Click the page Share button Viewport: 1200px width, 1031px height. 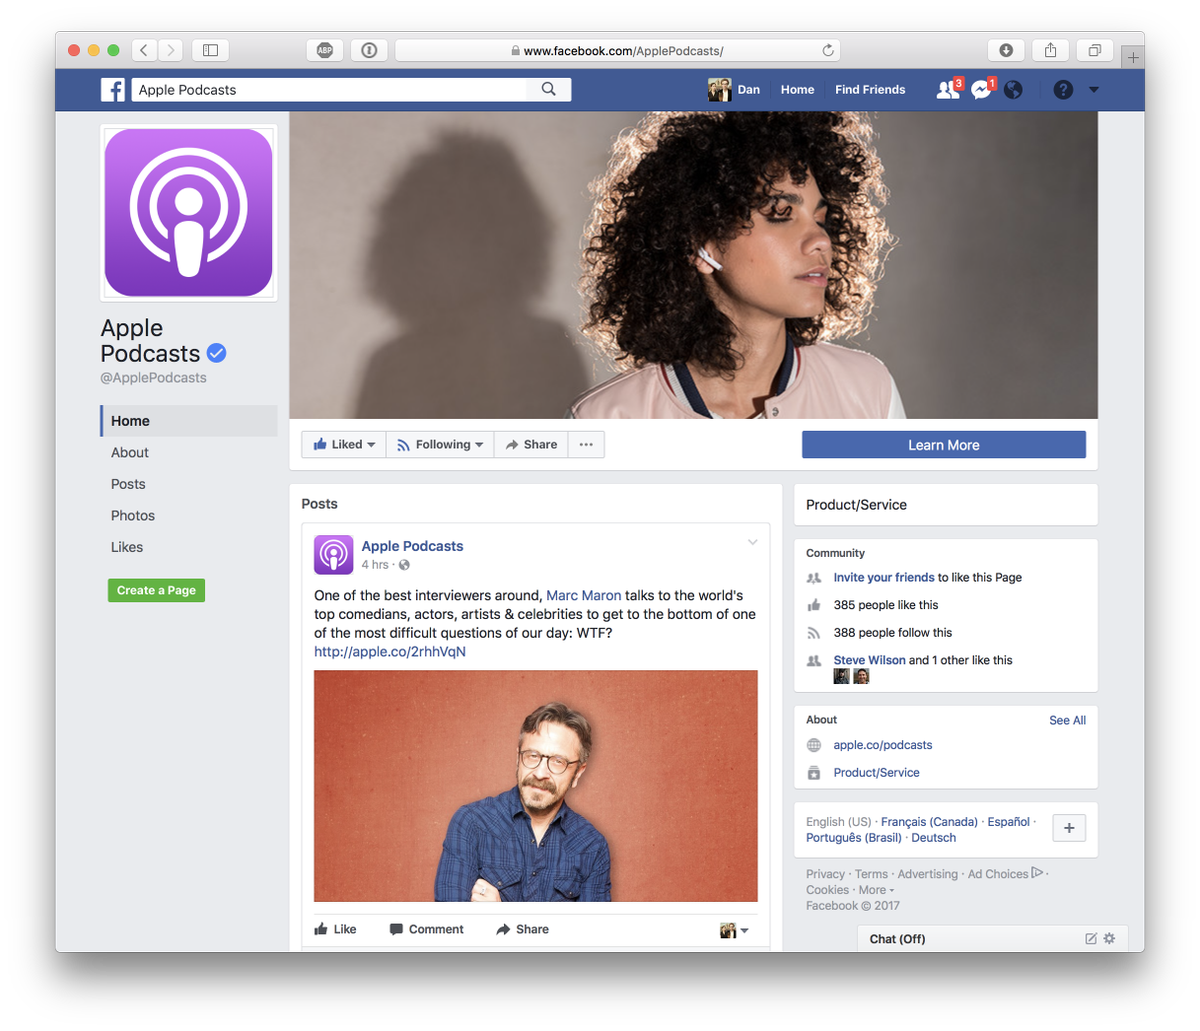click(x=531, y=444)
